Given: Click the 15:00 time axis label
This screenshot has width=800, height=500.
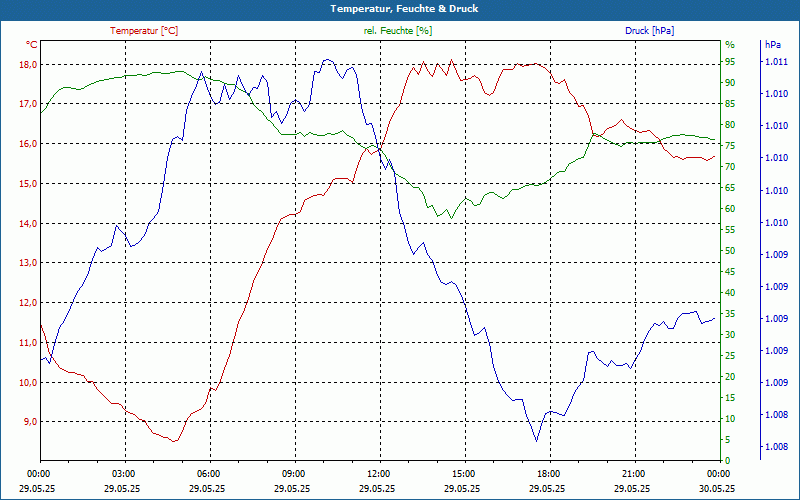Looking at the screenshot, I should click(x=465, y=473).
